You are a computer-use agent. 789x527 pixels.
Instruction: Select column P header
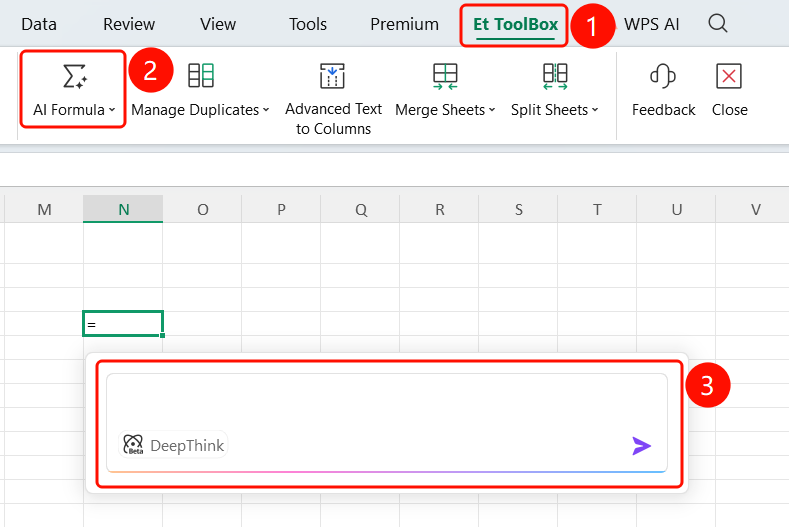tap(281, 209)
